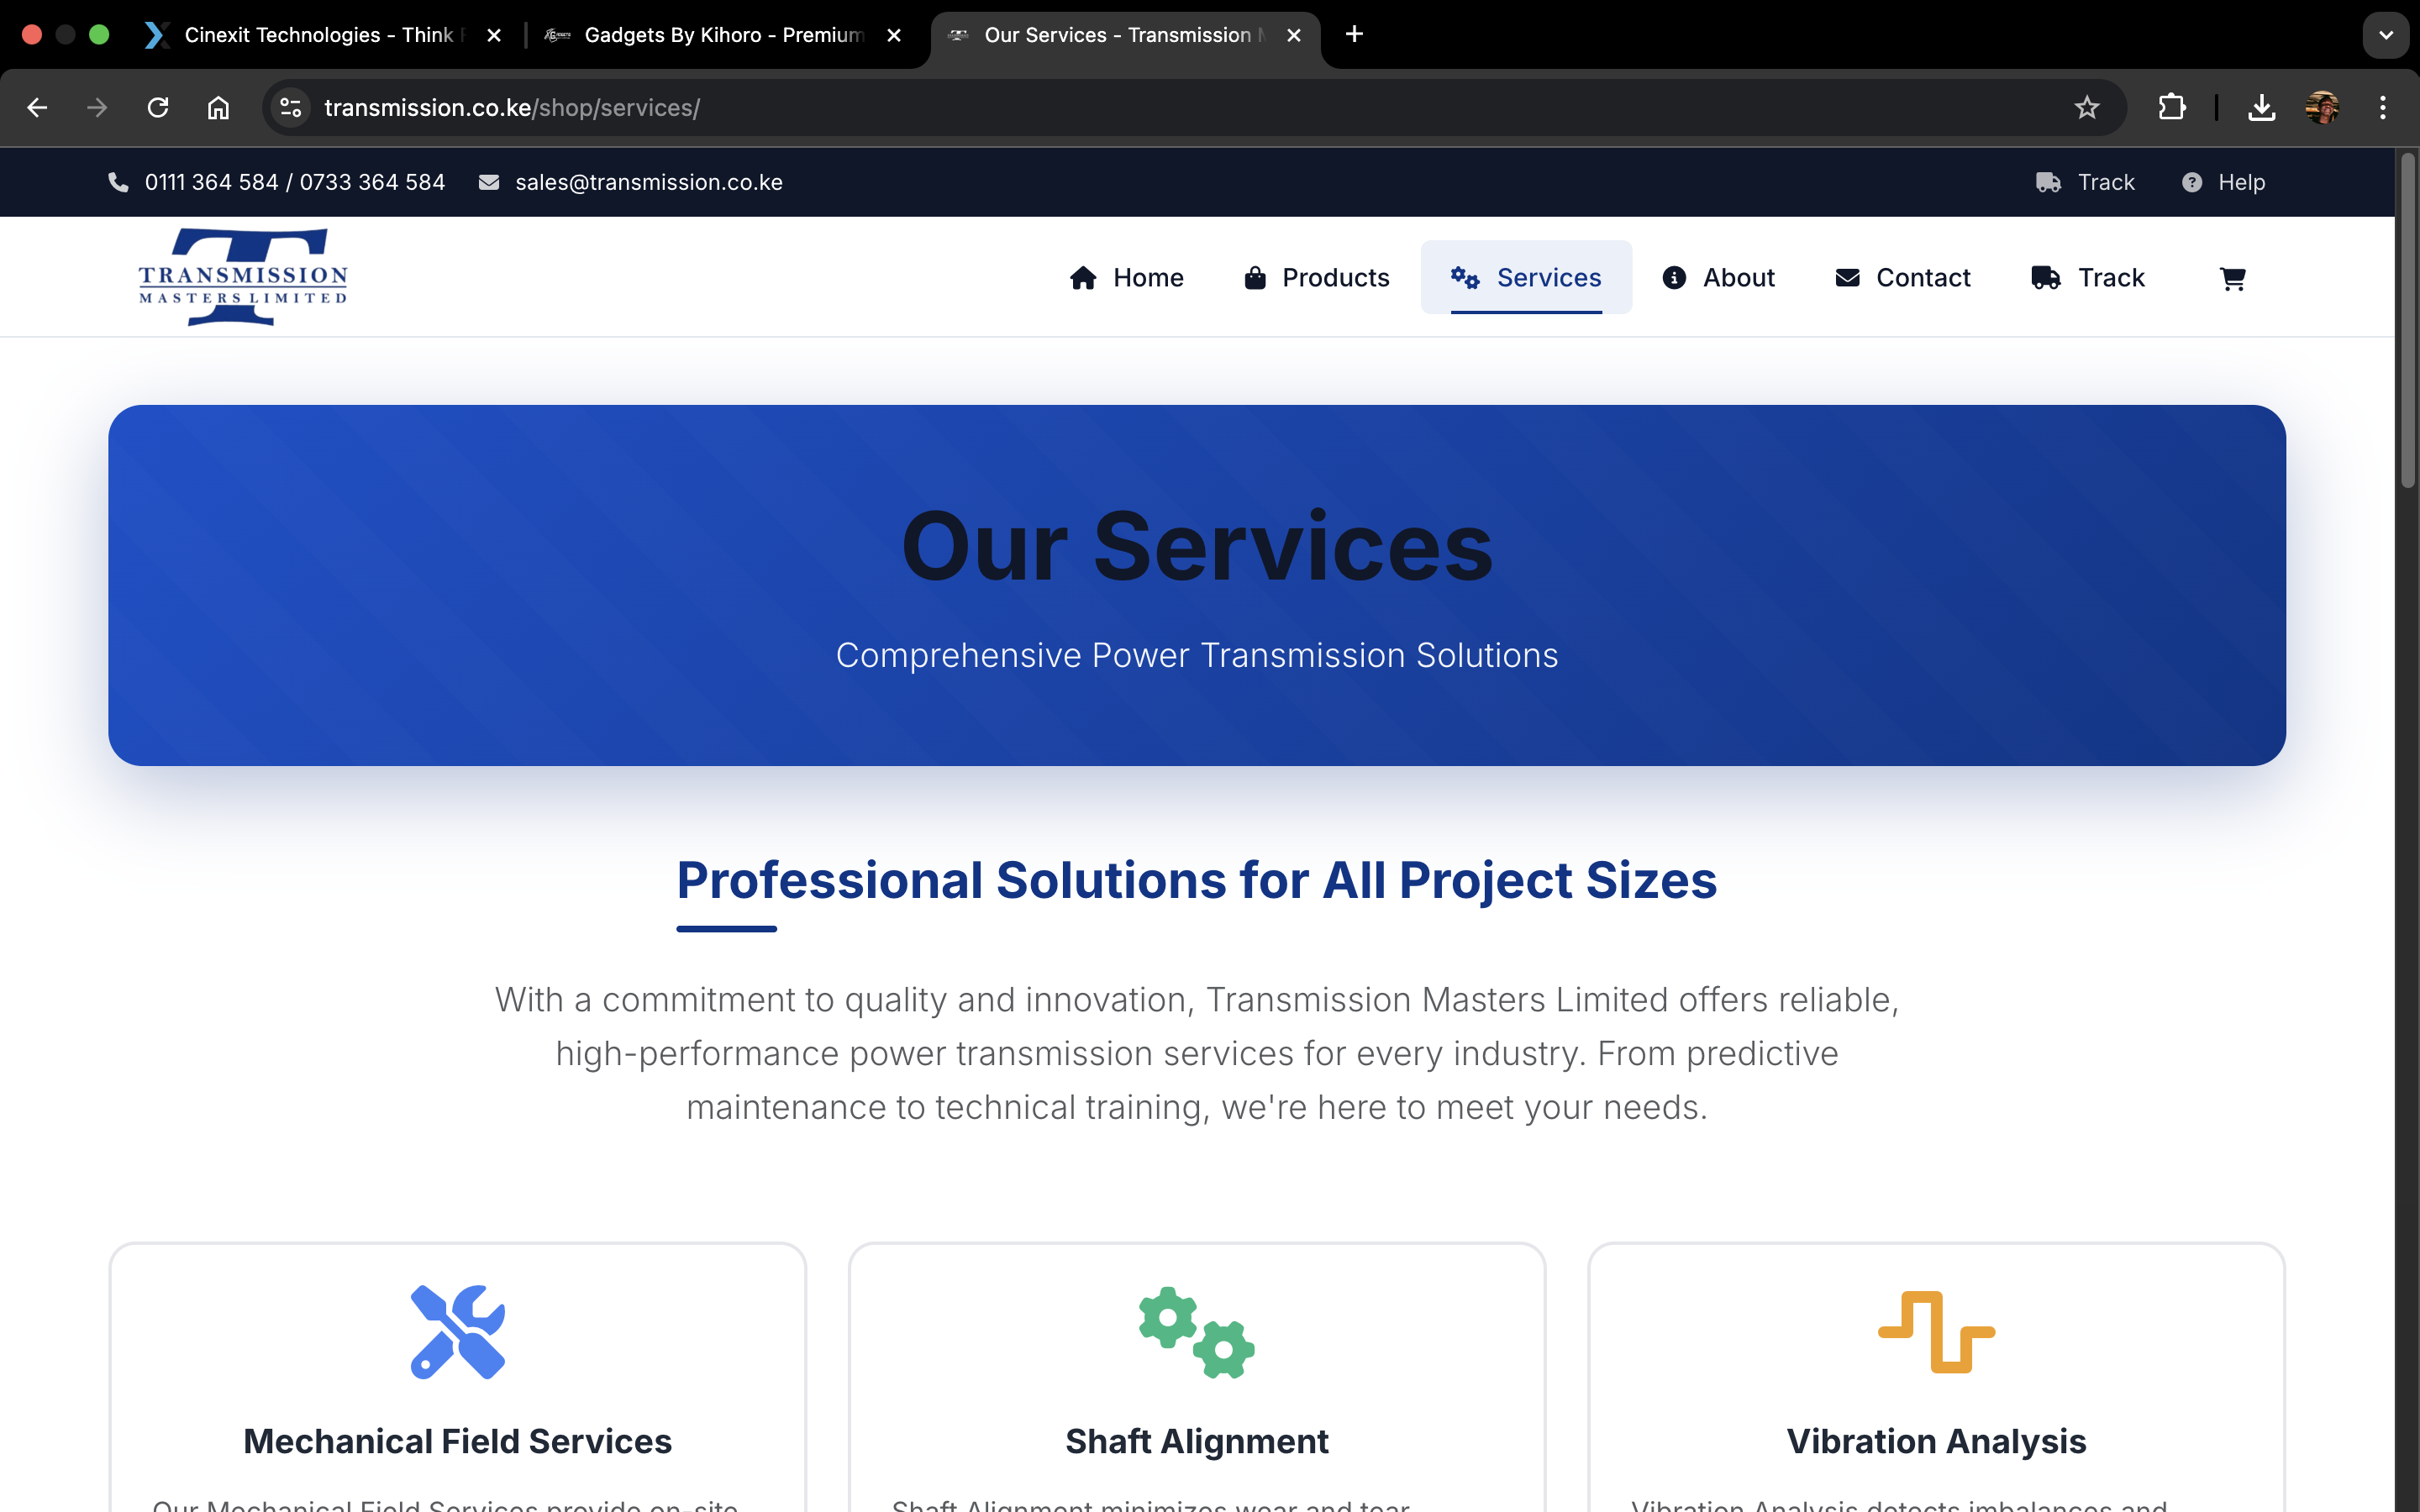Open browser downloads
The height and width of the screenshot is (1512, 2420).
click(x=2262, y=107)
